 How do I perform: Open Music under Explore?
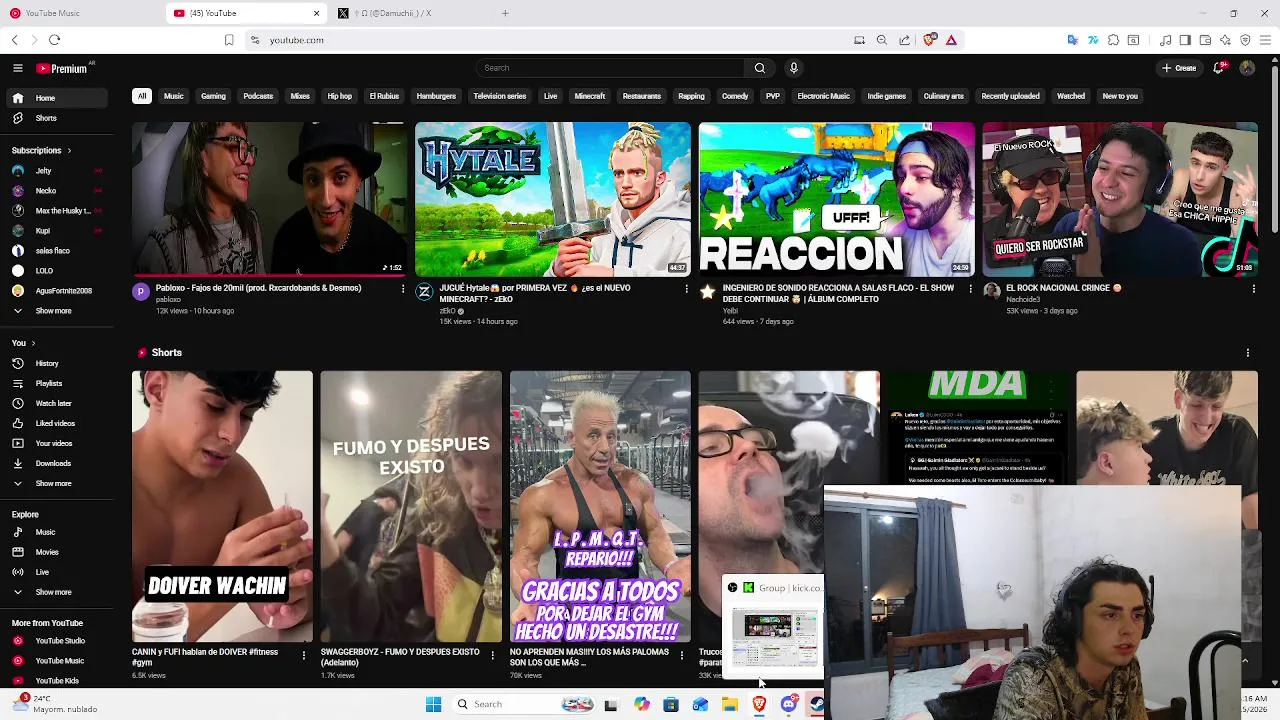[x=55, y=532]
